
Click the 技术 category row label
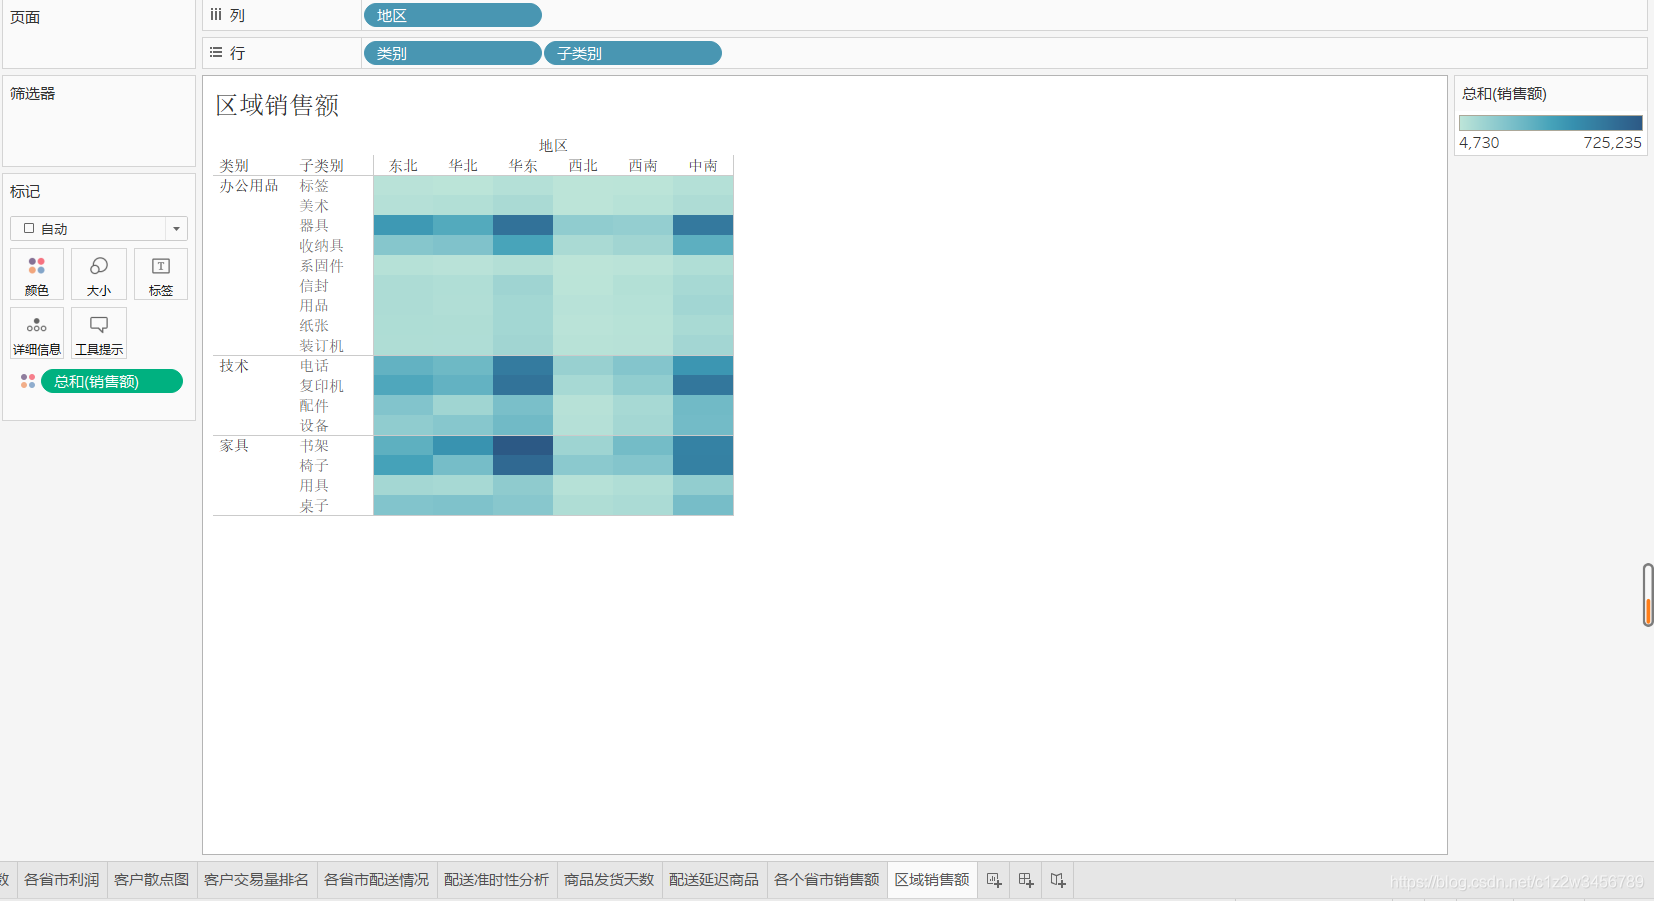click(234, 366)
